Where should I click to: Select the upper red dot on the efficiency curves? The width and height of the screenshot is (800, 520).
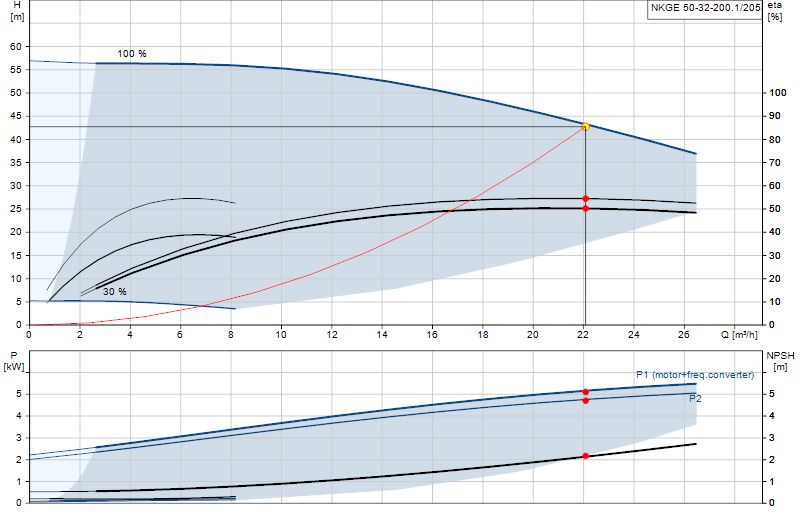pyautogui.click(x=585, y=199)
